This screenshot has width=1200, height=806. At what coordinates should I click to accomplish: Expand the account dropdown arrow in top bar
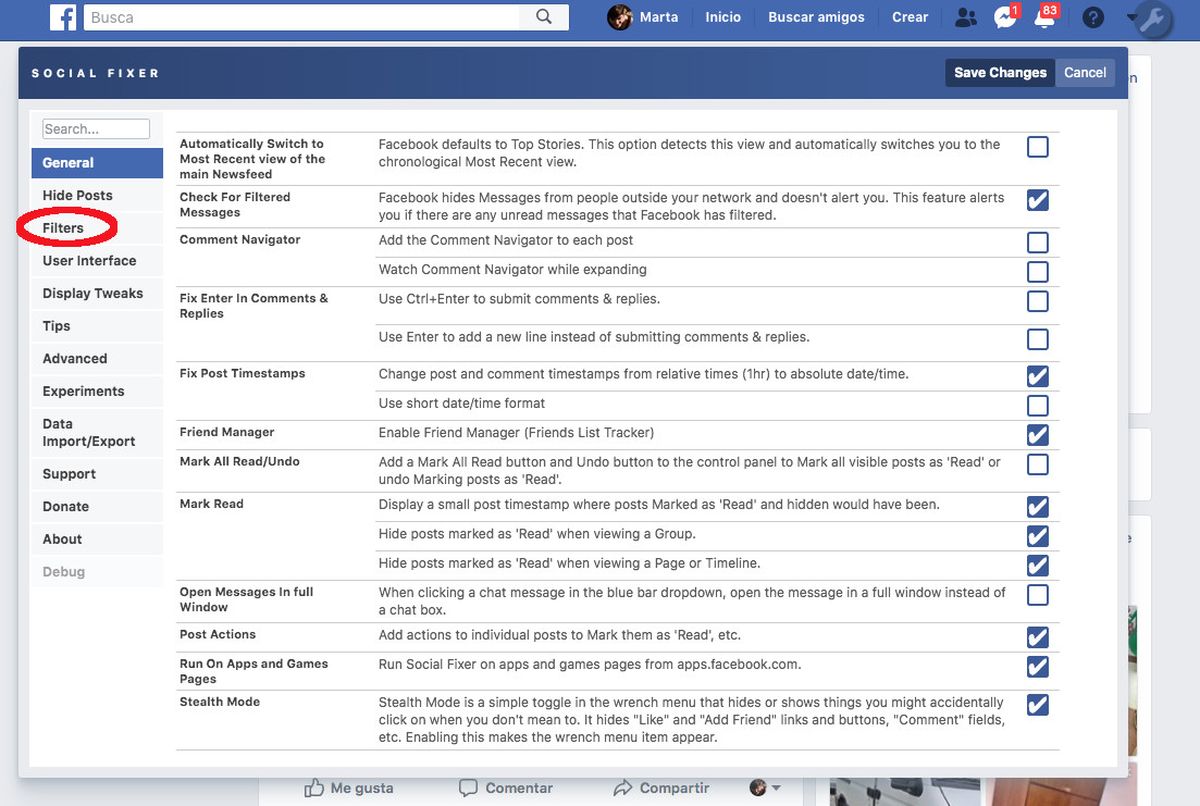pos(1130,17)
